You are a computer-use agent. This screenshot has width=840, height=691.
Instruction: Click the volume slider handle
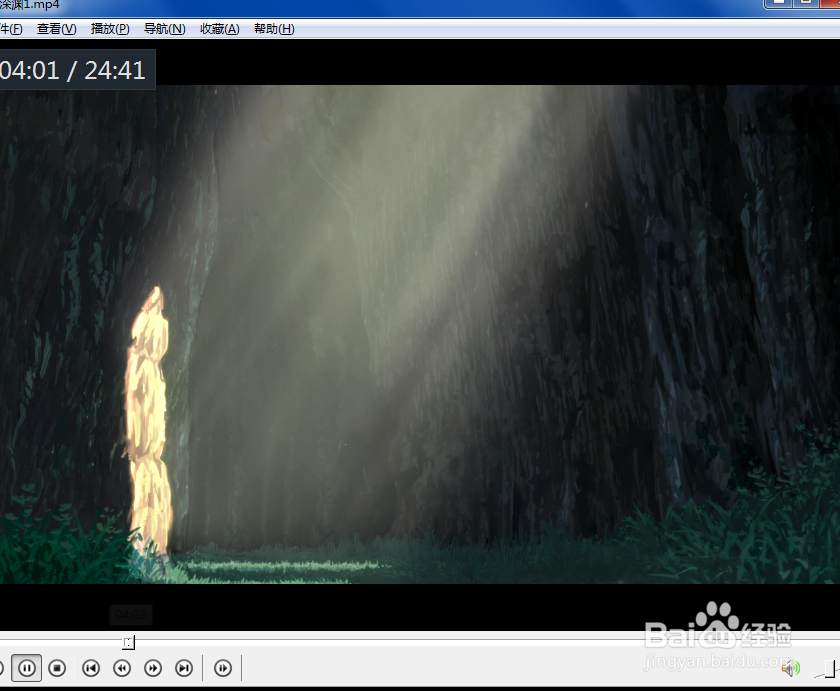(830, 669)
